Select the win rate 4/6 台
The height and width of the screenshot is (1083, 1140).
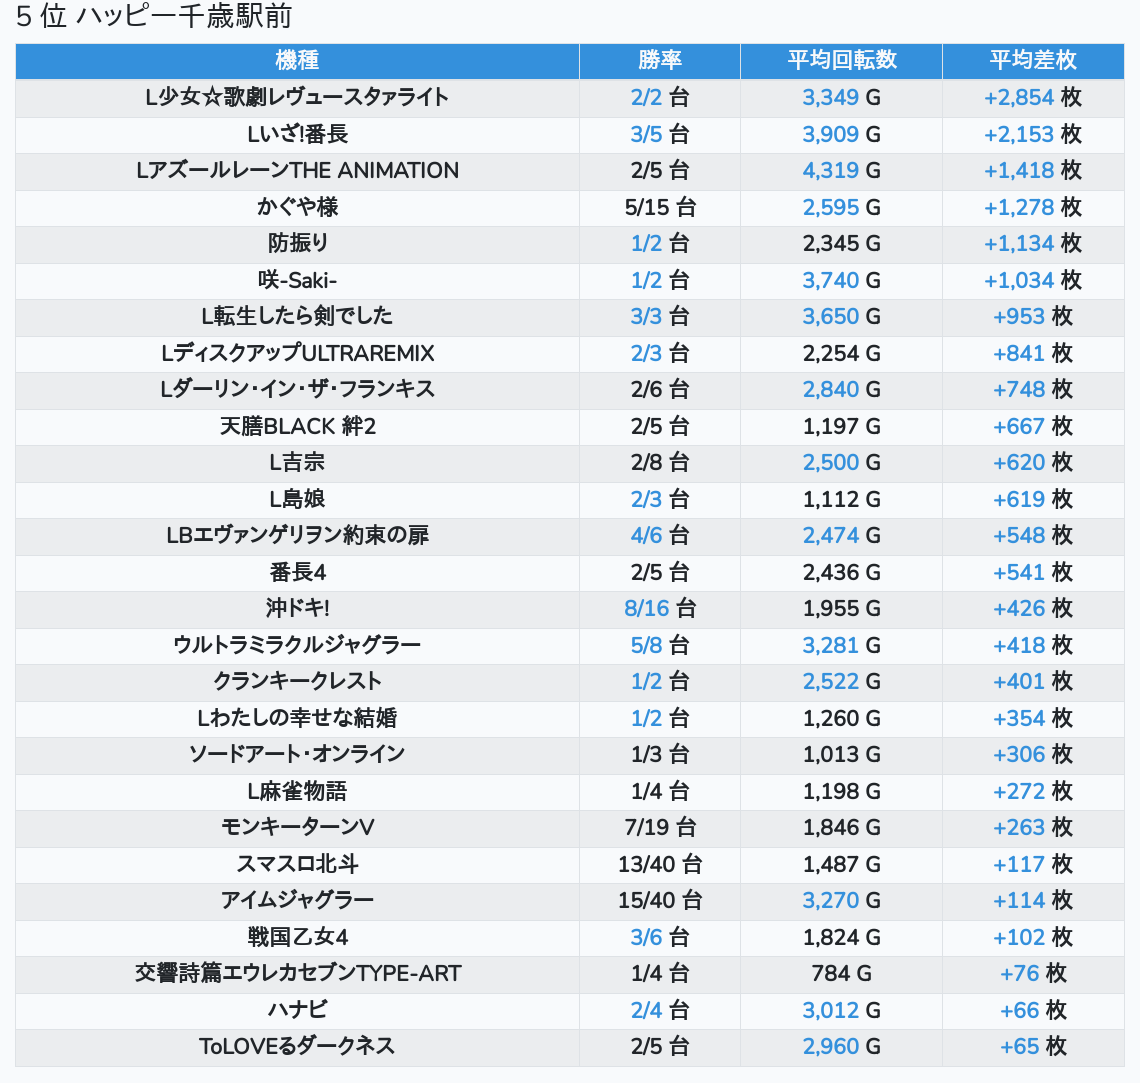(659, 536)
